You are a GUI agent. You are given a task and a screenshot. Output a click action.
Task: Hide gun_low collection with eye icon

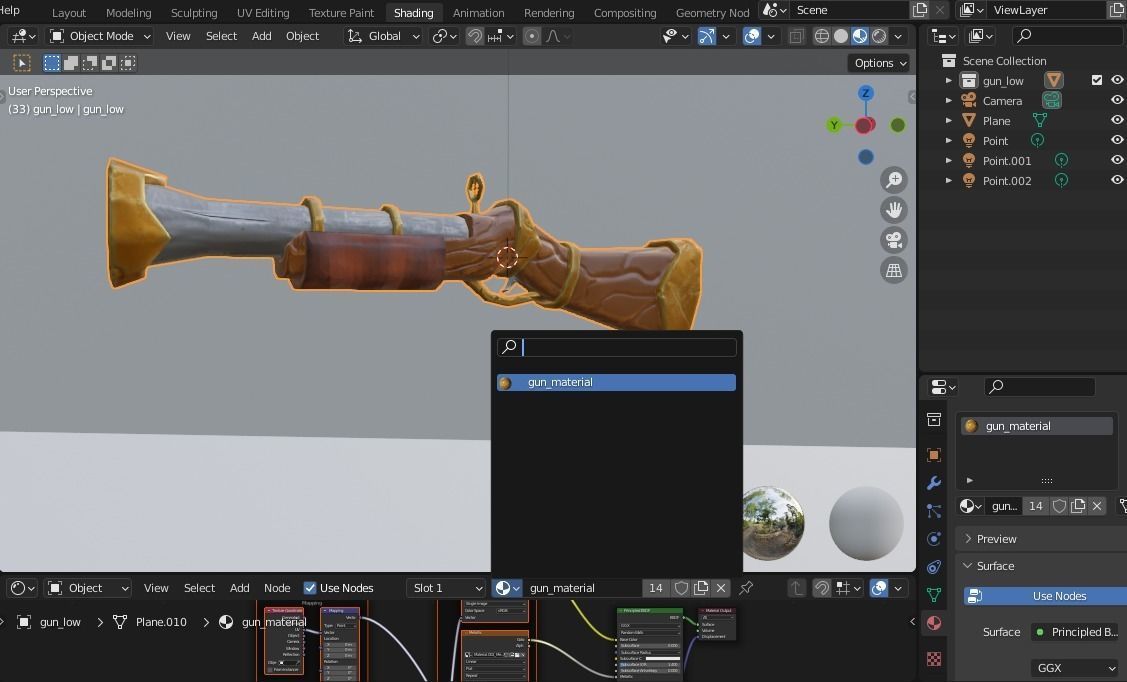pyautogui.click(x=1117, y=80)
